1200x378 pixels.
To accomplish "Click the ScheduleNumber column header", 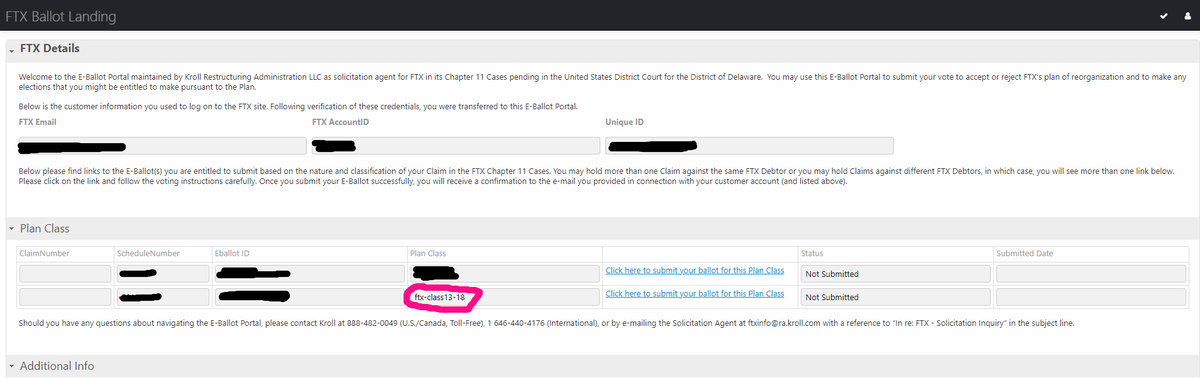I will [x=148, y=253].
